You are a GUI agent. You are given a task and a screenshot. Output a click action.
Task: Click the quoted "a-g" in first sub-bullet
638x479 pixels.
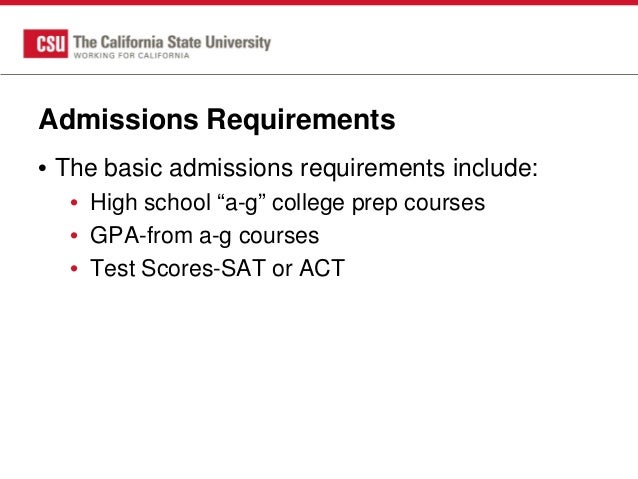[241, 203]
